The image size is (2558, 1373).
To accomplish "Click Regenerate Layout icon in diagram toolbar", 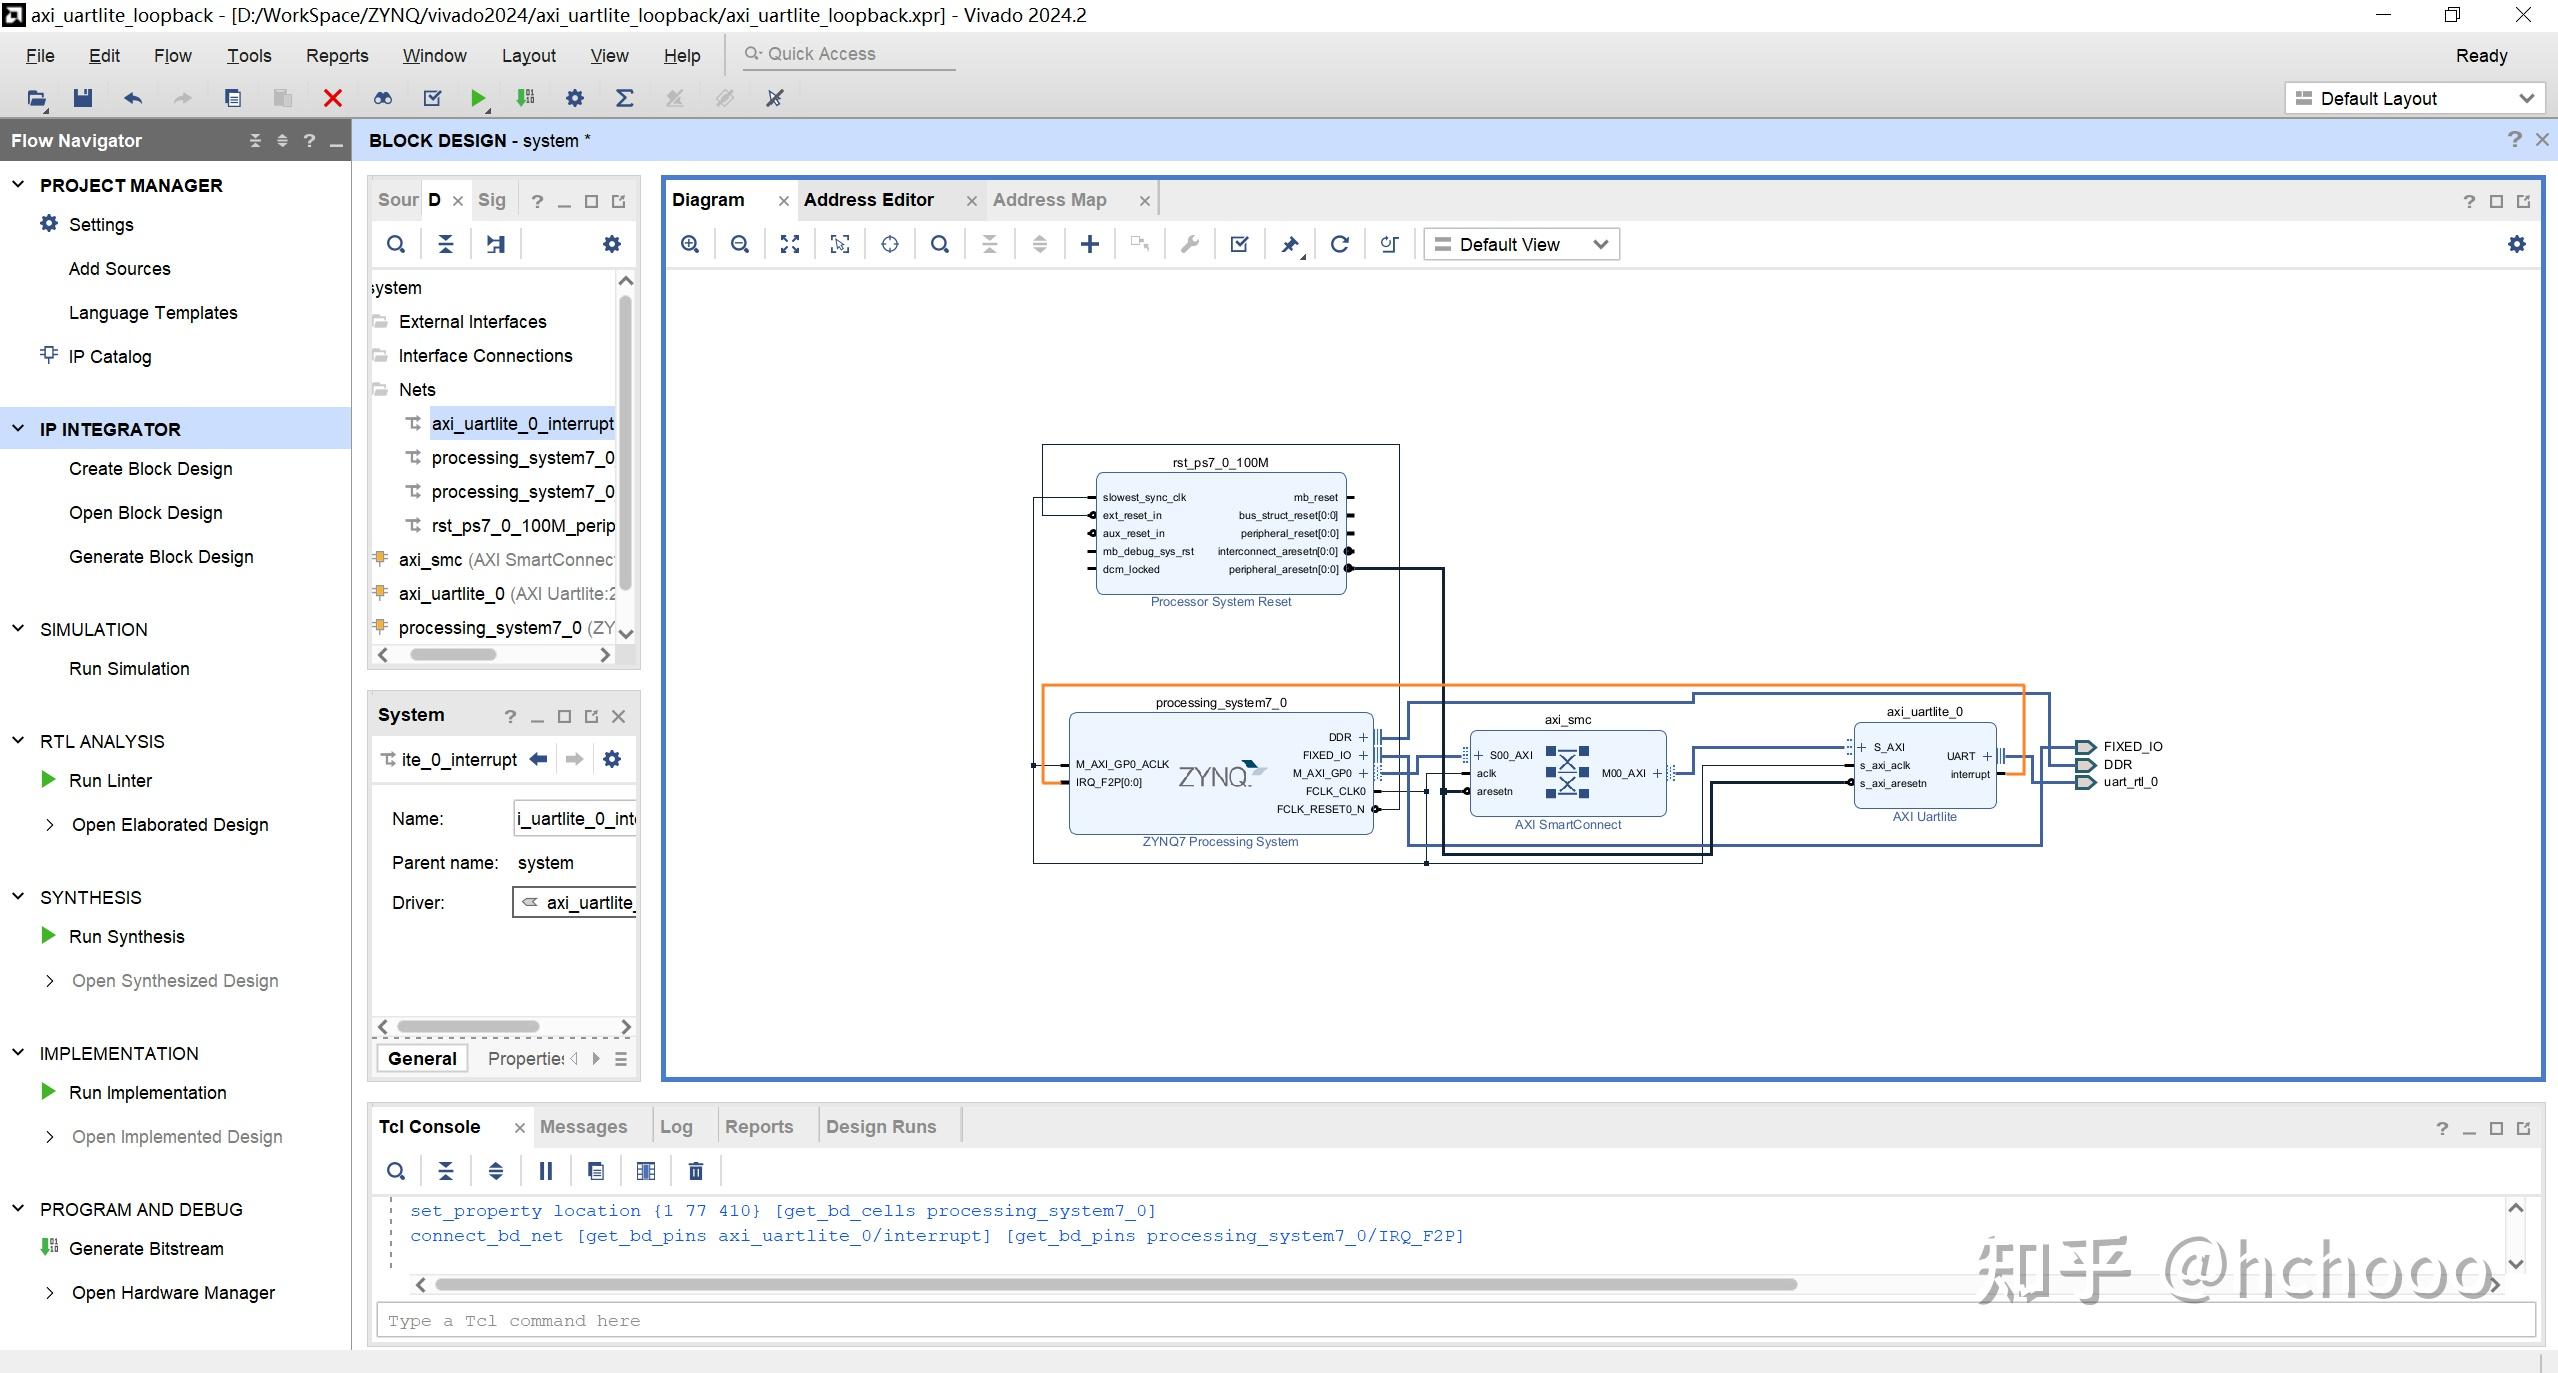I will pos(1340,244).
